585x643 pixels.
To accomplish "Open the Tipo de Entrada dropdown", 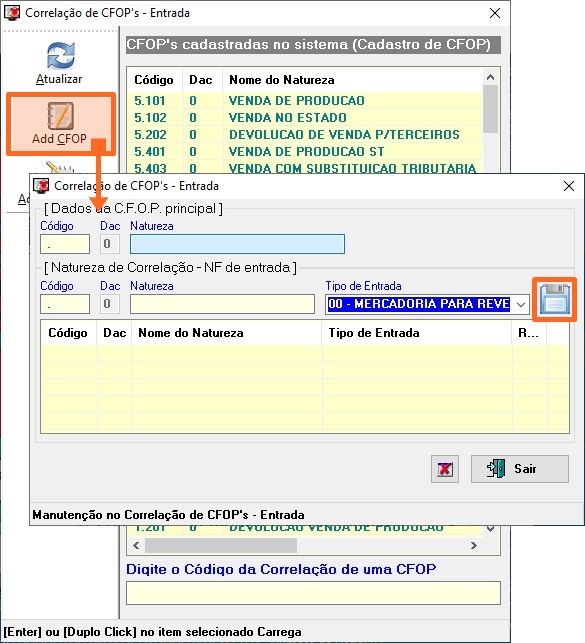I will (521, 304).
